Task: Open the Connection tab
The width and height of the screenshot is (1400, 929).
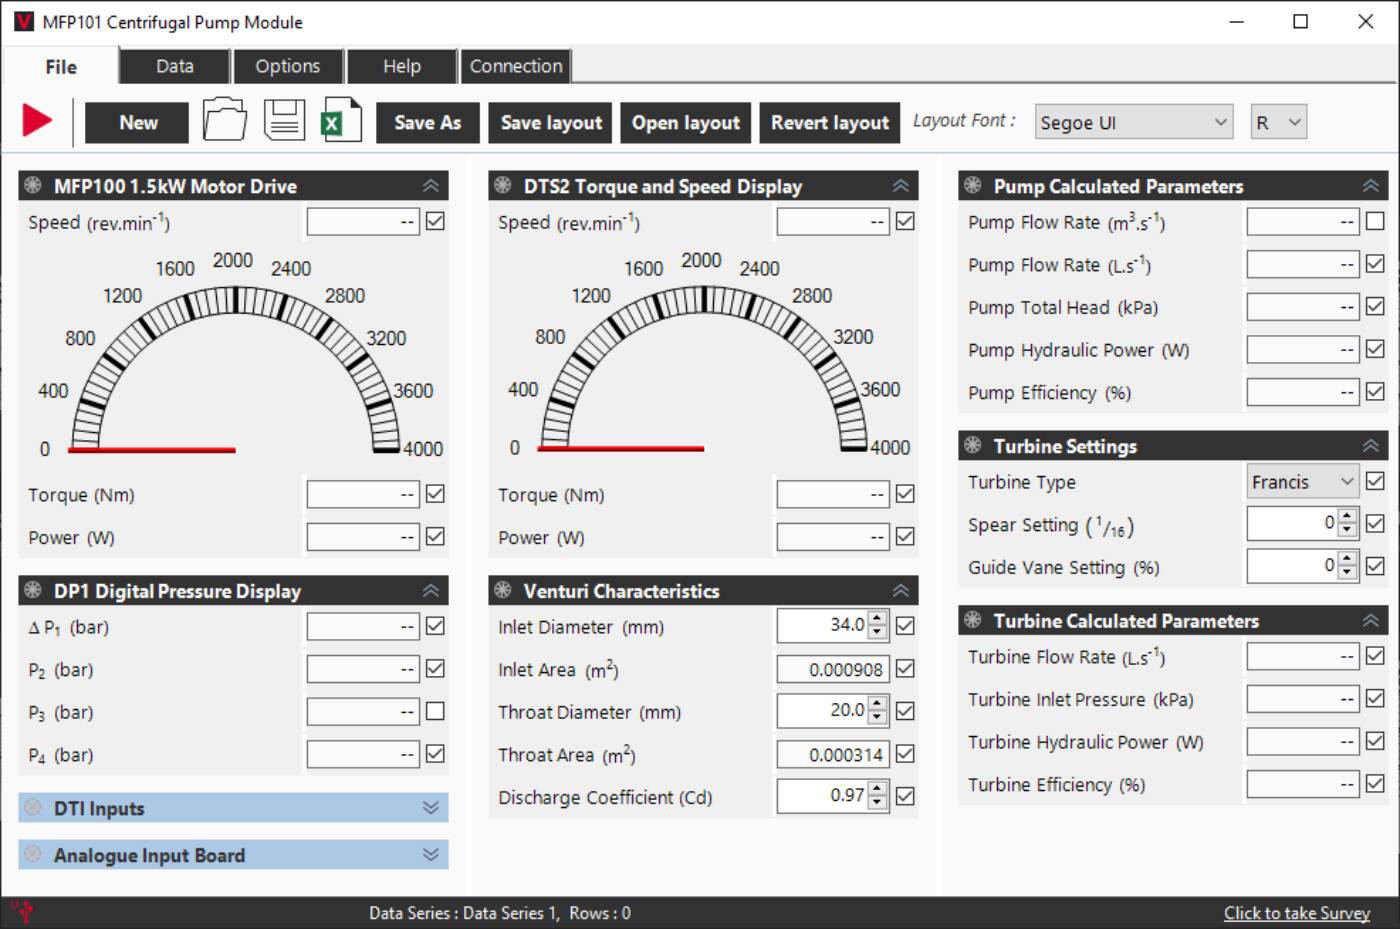Action: click(516, 66)
